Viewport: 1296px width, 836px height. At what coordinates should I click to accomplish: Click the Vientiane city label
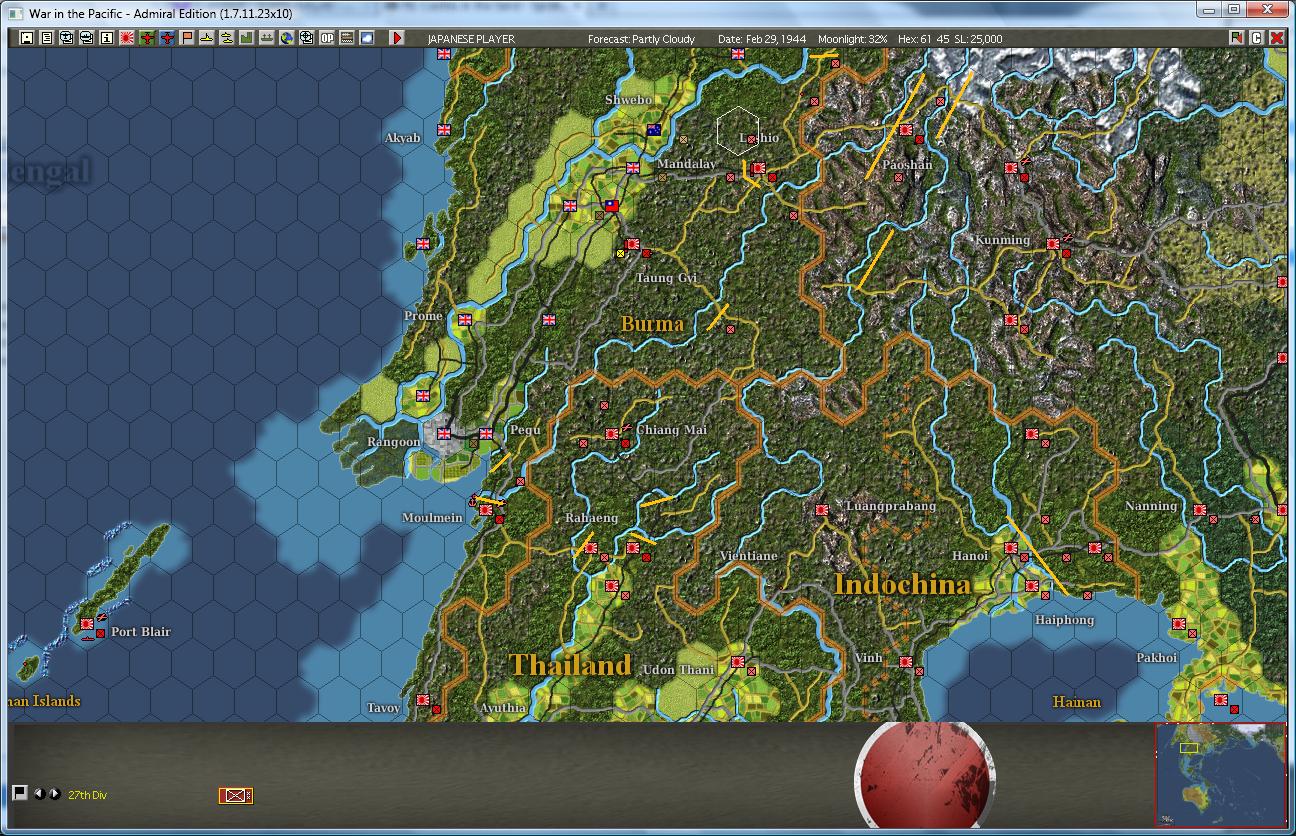pyautogui.click(x=748, y=556)
